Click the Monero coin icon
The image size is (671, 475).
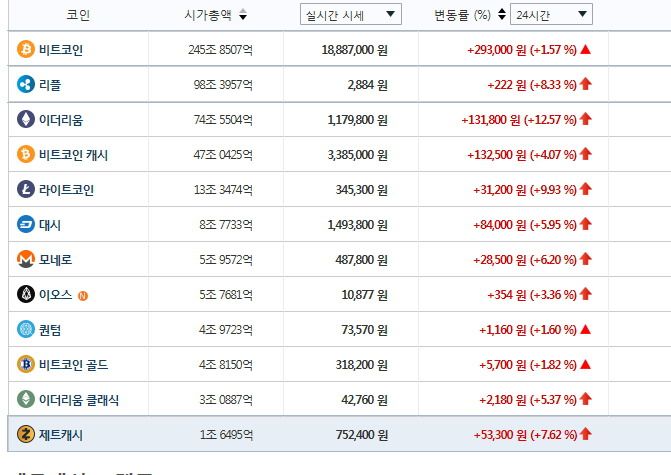click(26, 259)
